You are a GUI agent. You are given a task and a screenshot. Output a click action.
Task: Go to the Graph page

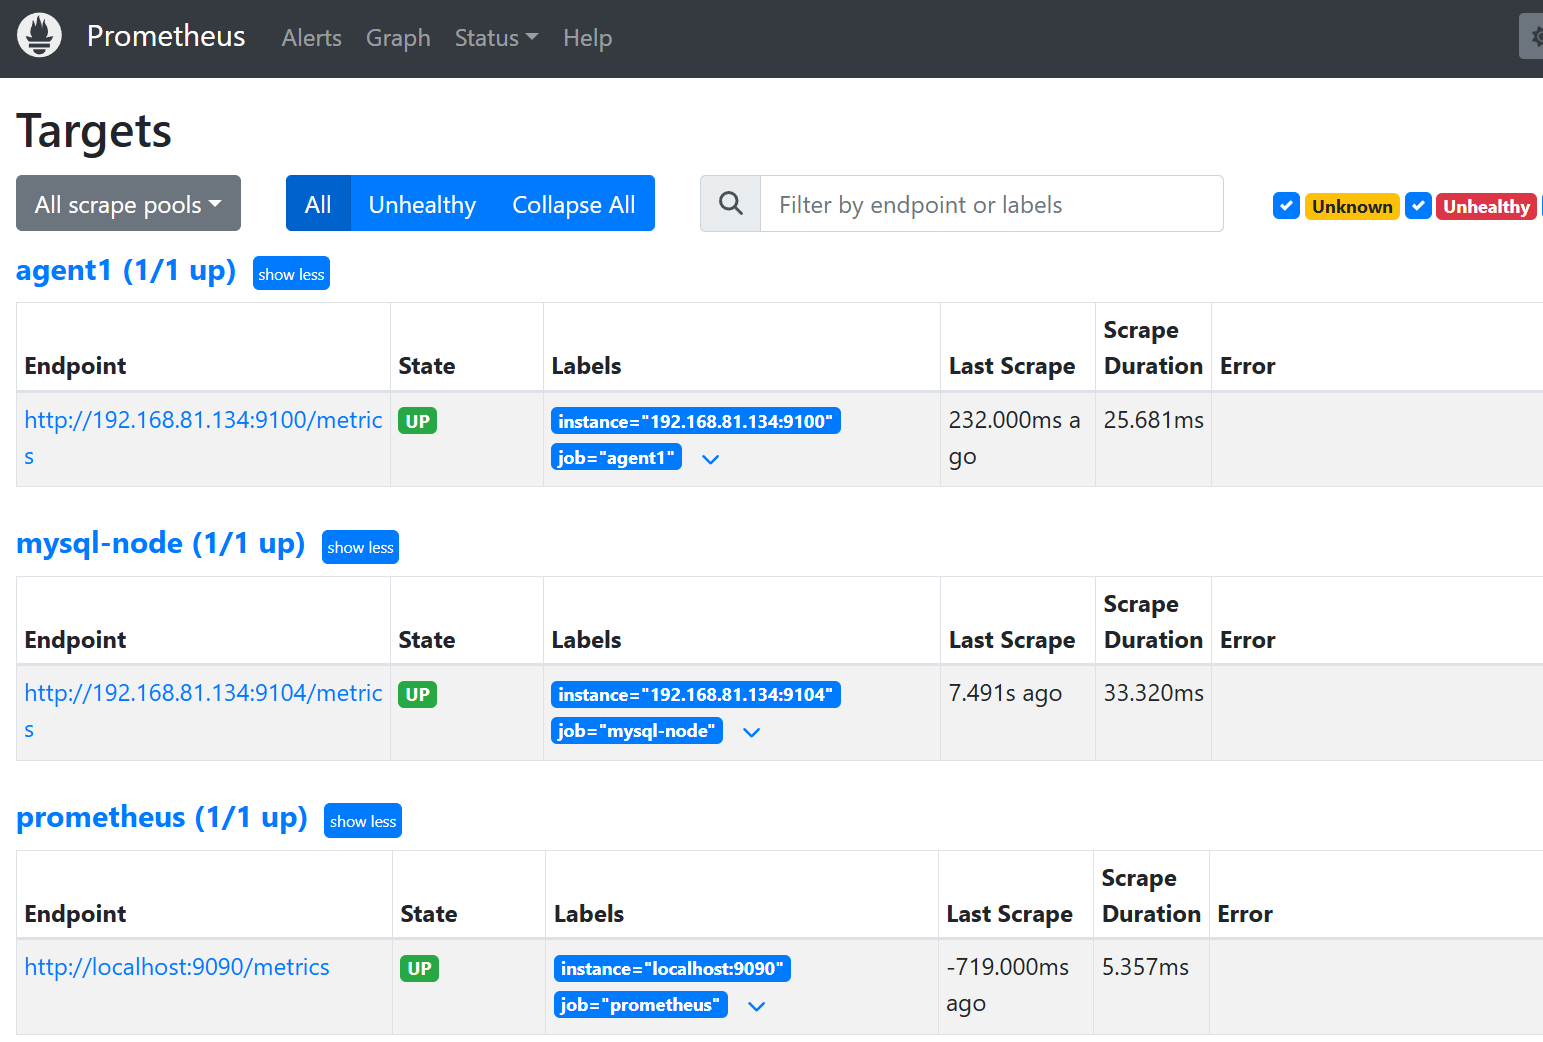[398, 38]
